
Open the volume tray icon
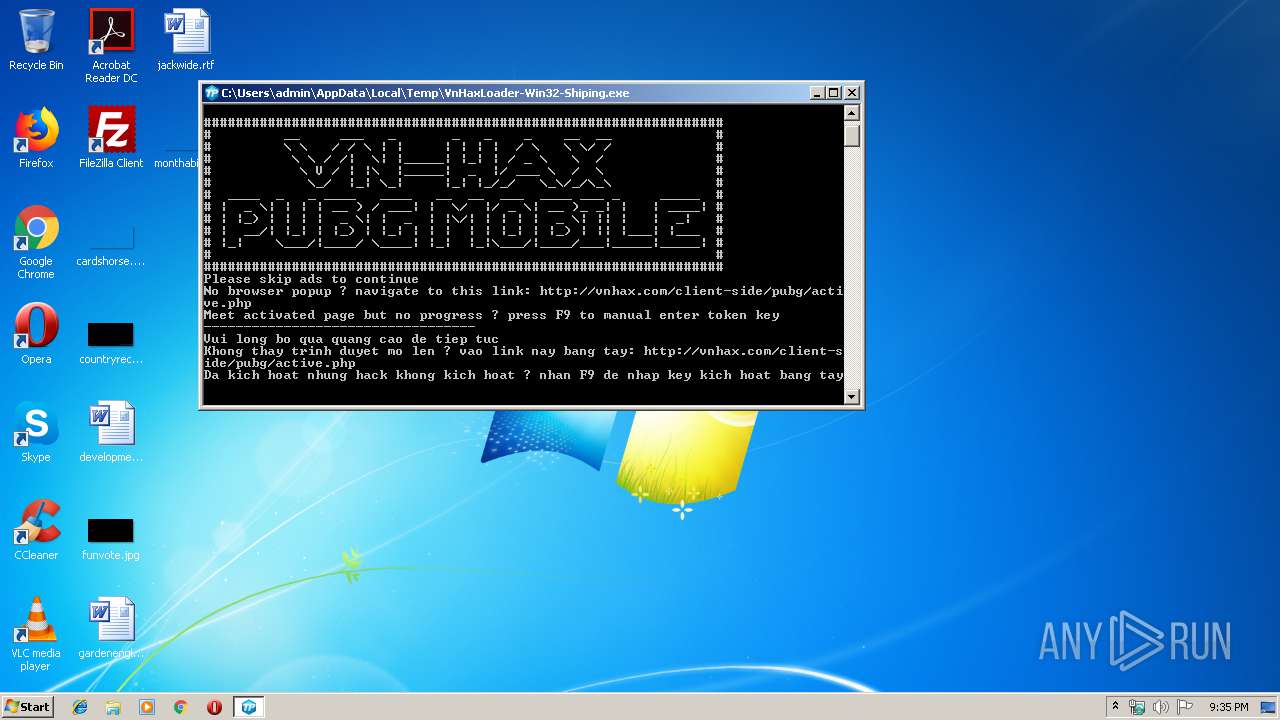pyautogui.click(x=1160, y=707)
